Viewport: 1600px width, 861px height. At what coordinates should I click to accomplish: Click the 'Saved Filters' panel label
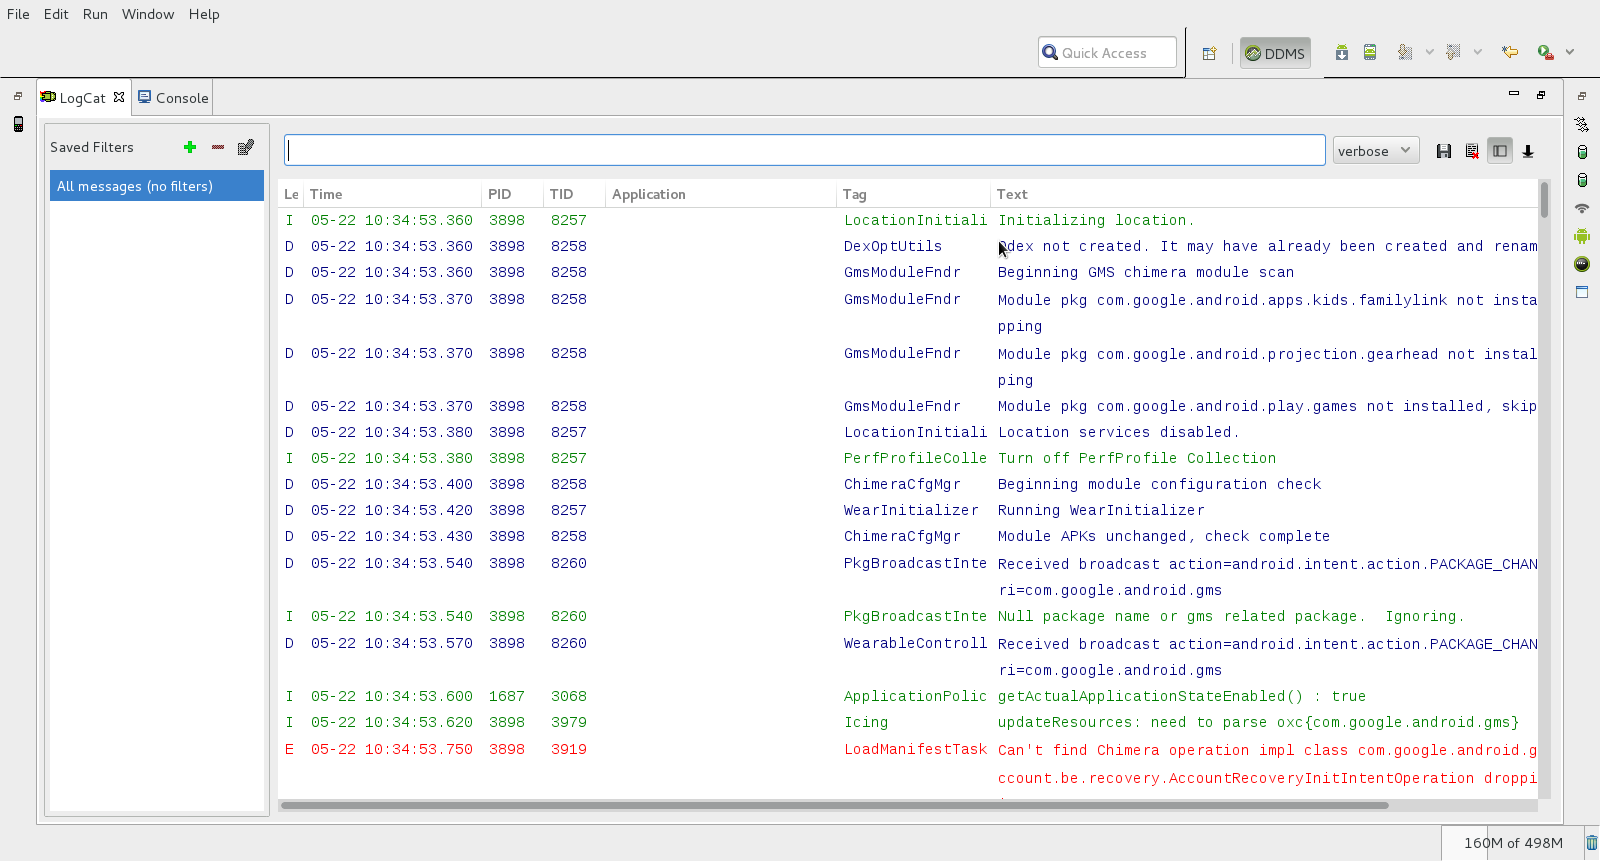[92, 147]
